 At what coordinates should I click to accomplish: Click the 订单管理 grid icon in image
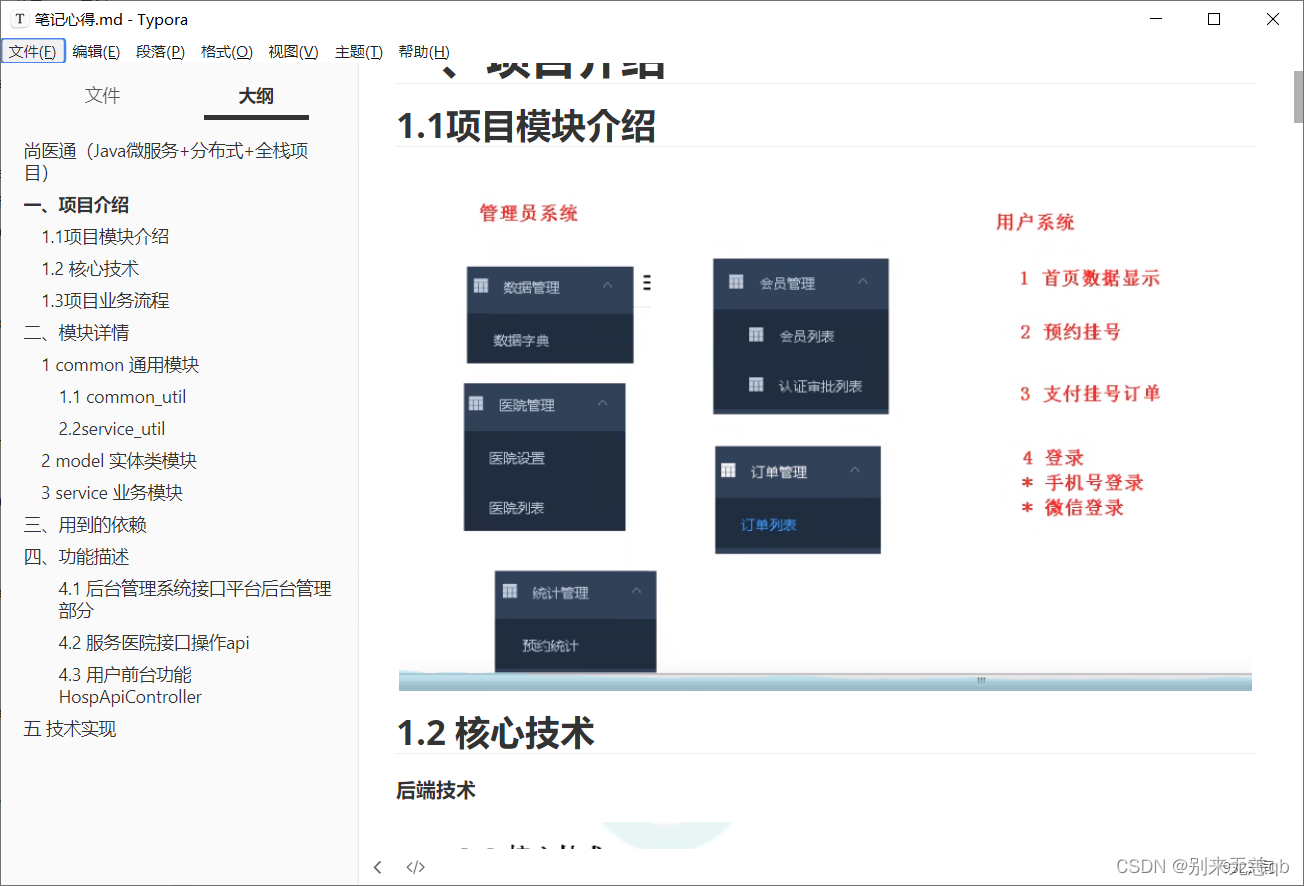pyautogui.click(x=729, y=470)
